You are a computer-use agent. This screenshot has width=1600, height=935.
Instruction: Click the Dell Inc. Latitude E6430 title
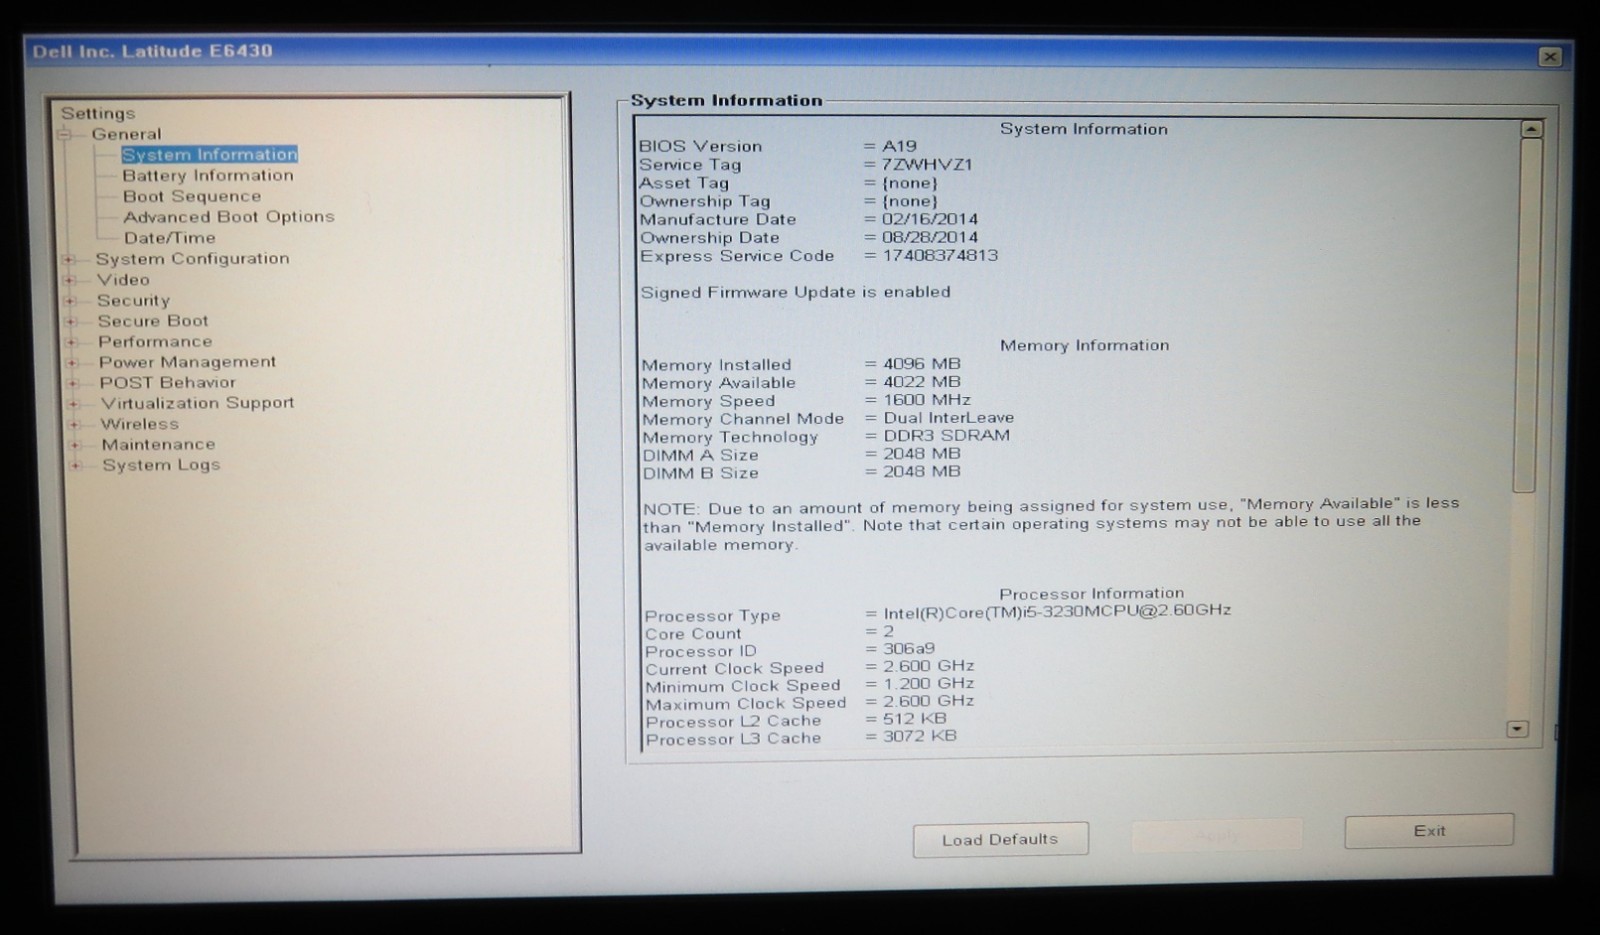[x=152, y=51]
